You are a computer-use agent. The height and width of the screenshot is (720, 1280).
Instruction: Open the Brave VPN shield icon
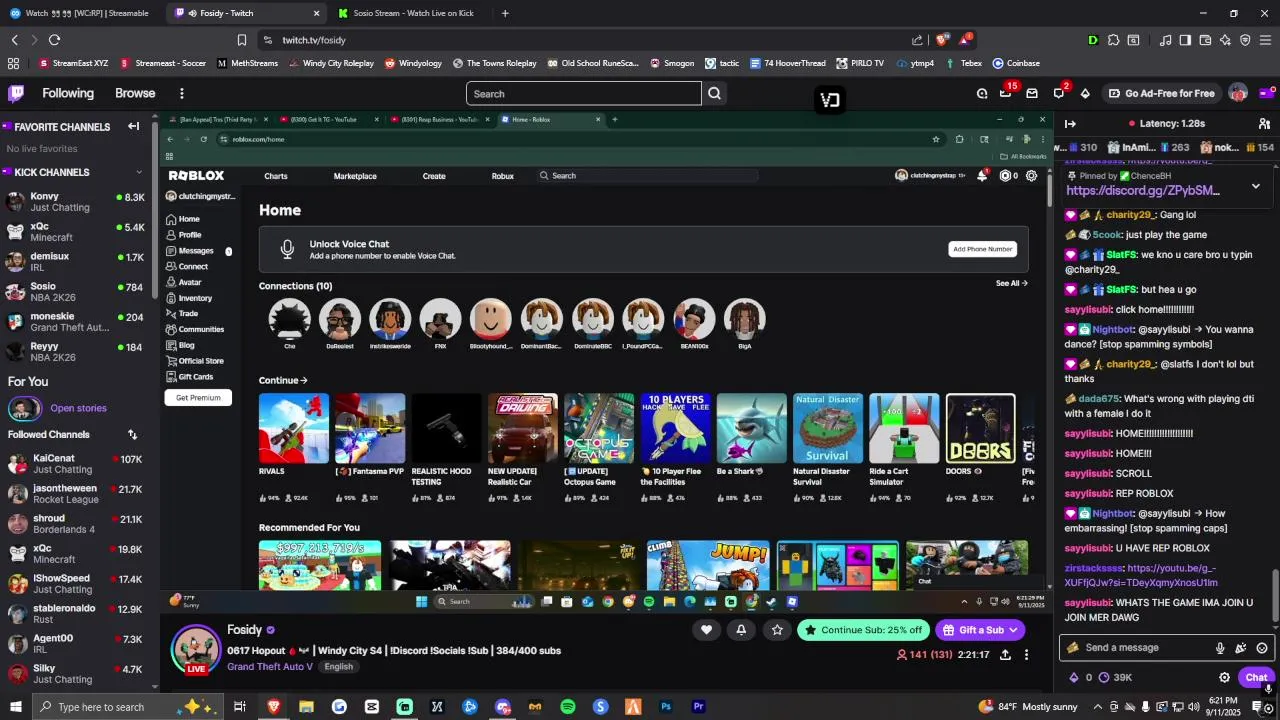point(1245,40)
